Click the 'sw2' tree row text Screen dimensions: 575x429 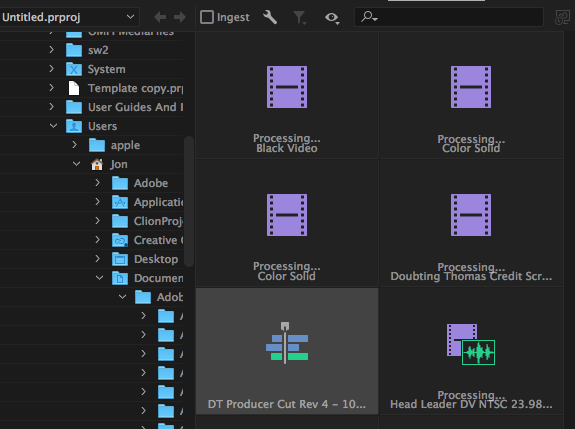[98, 50]
